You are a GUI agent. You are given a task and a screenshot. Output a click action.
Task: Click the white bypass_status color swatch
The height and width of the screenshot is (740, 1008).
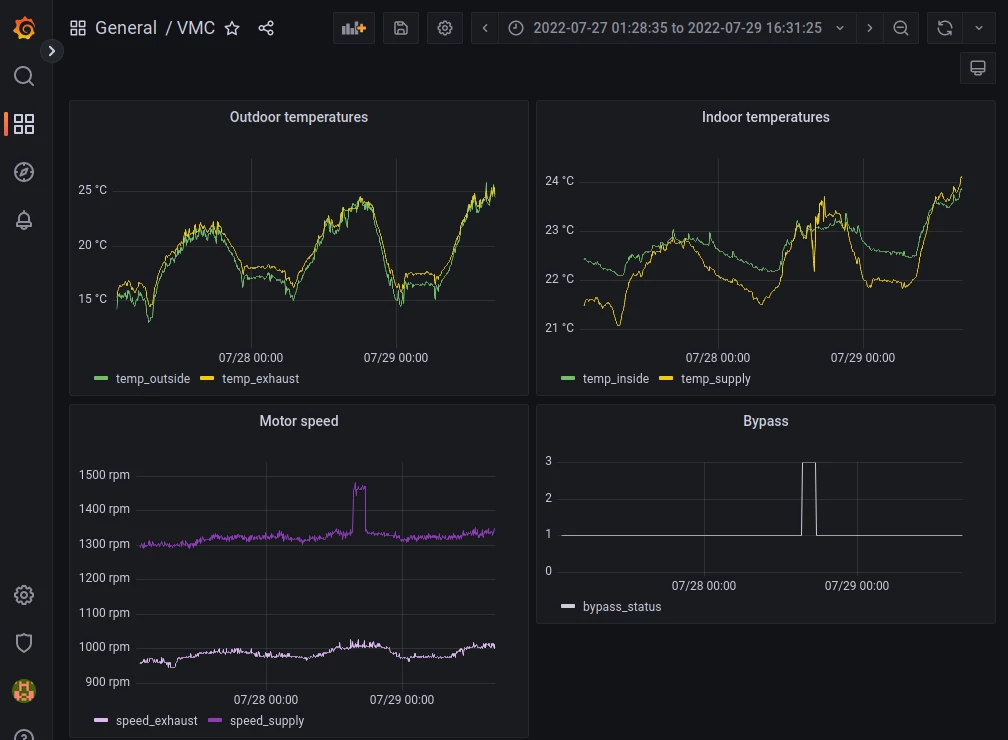click(x=568, y=606)
